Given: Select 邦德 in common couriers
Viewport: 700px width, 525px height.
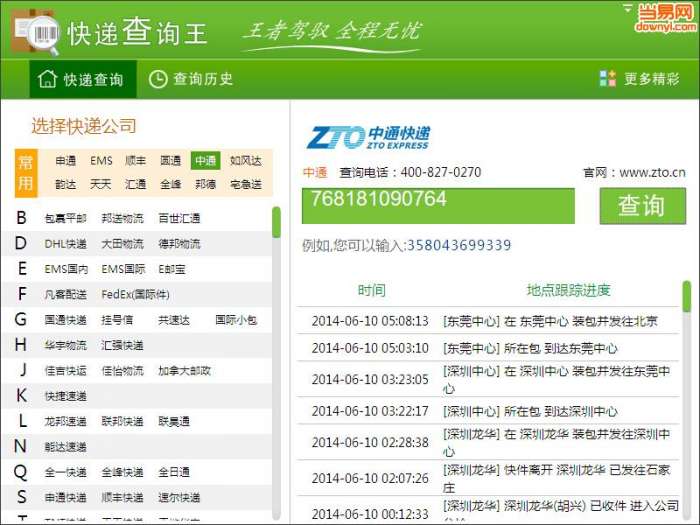Looking at the screenshot, I should [205, 184].
